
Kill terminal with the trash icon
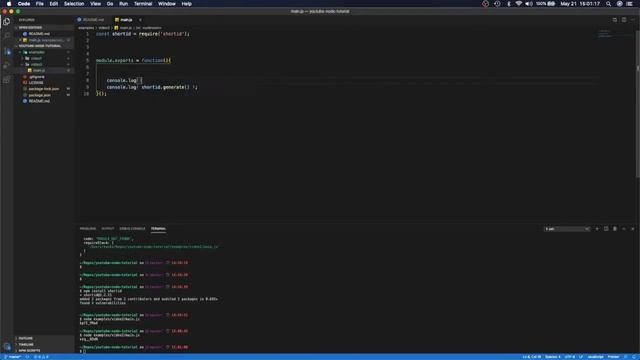tap(615, 229)
